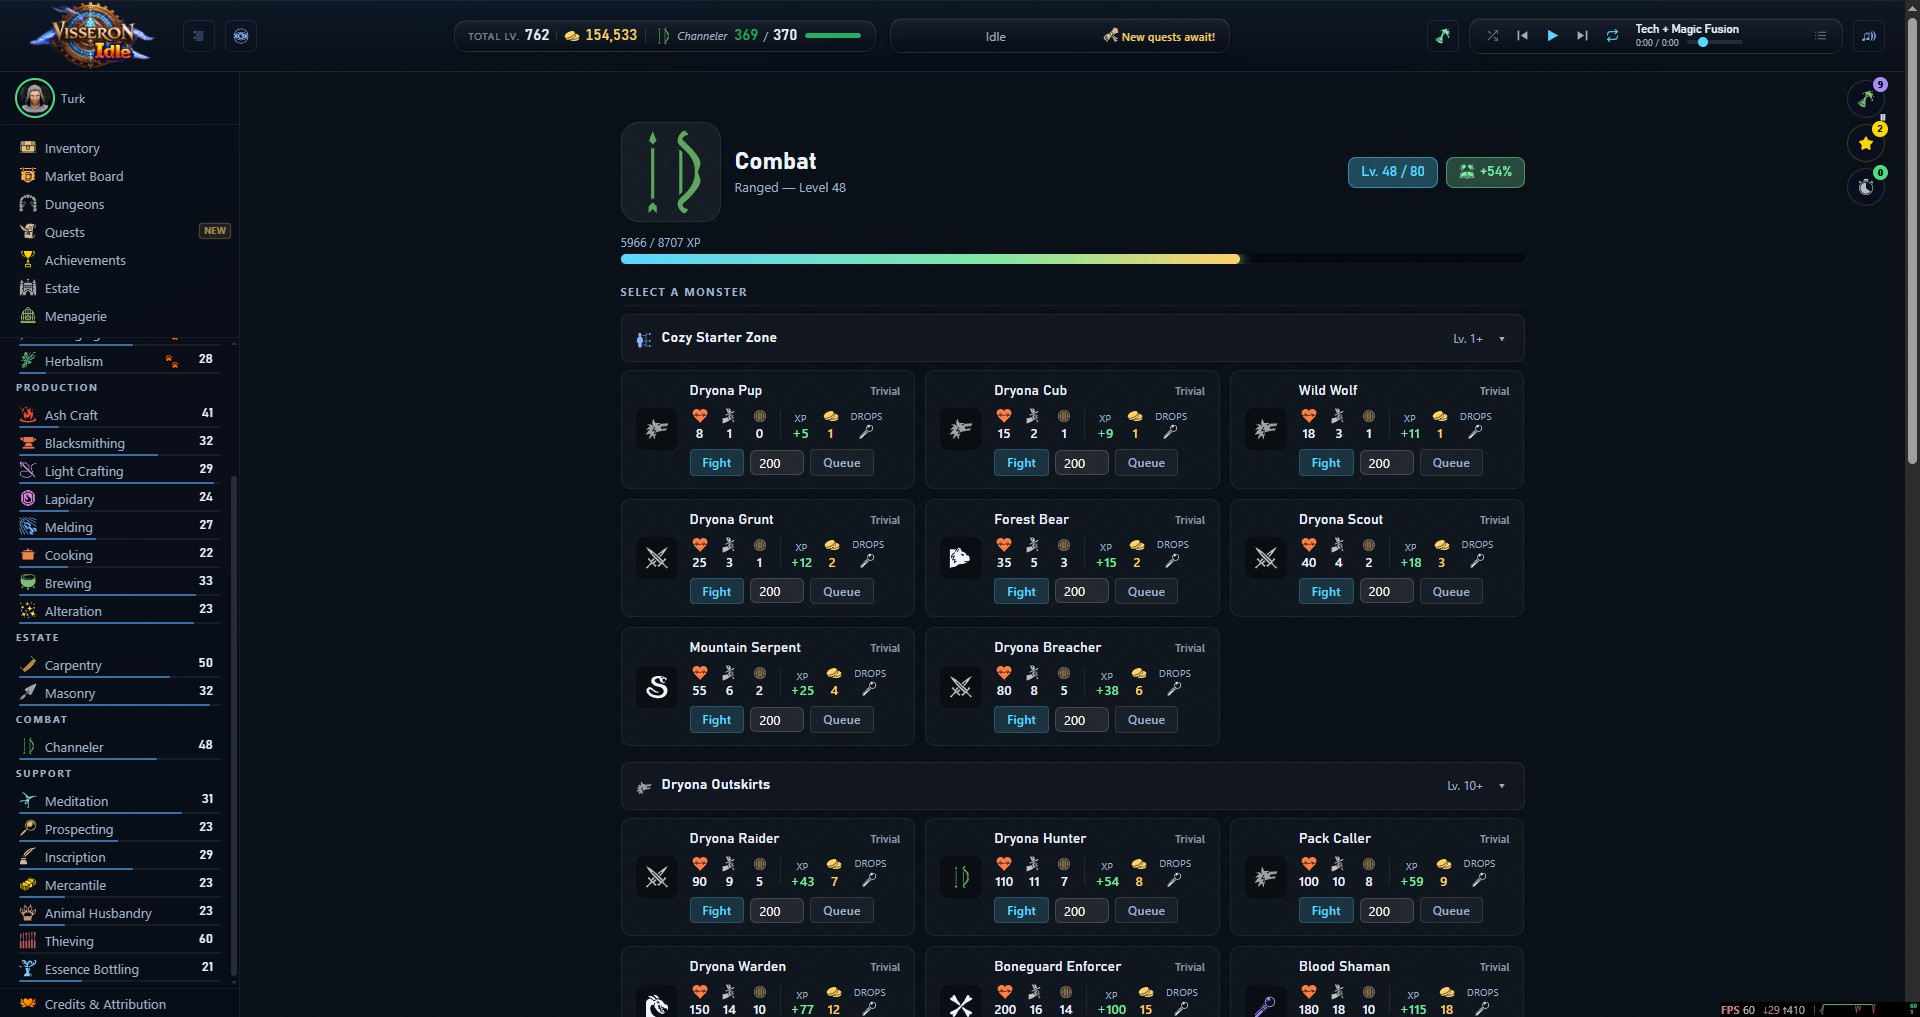
Task: Click the sidebar skill list scrollbar
Action: point(234,725)
